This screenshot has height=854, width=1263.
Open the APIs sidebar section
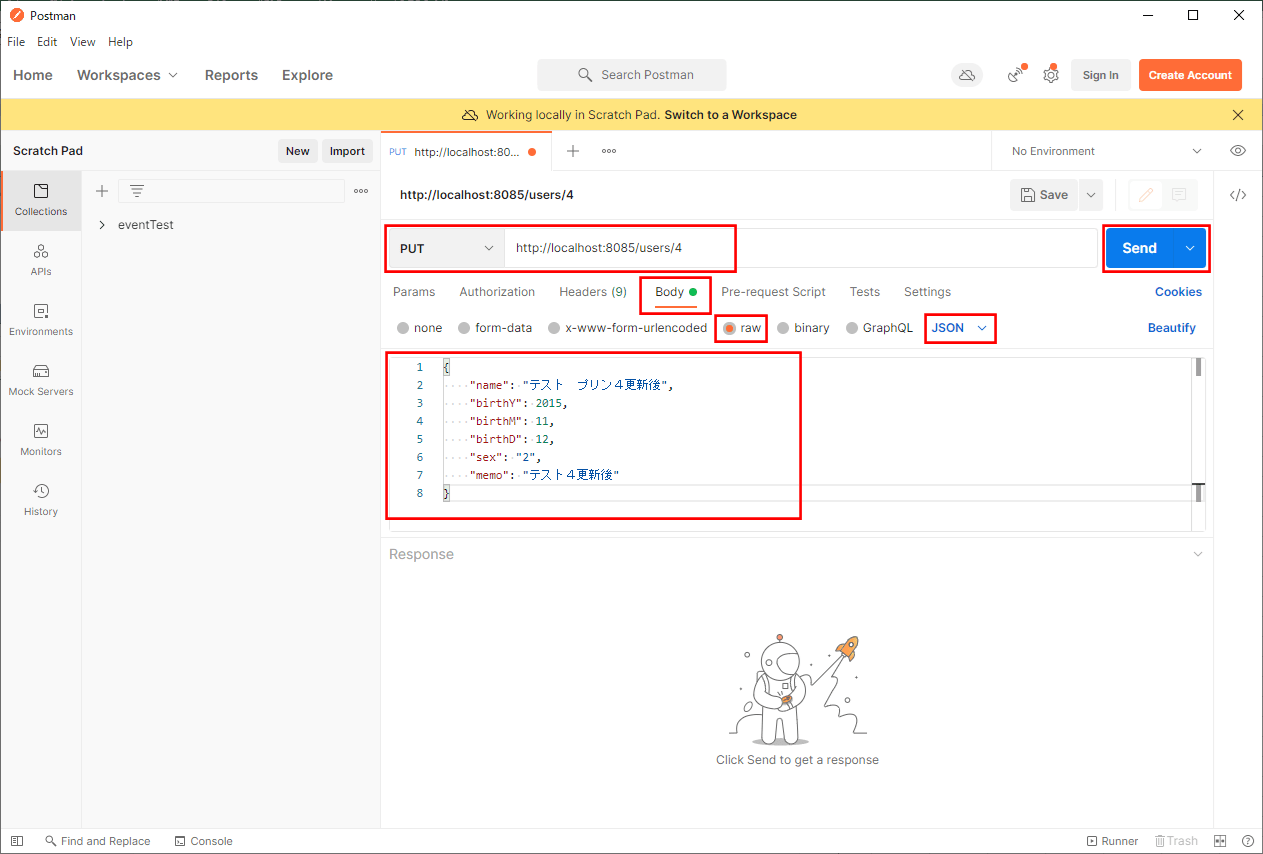(x=40, y=259)
